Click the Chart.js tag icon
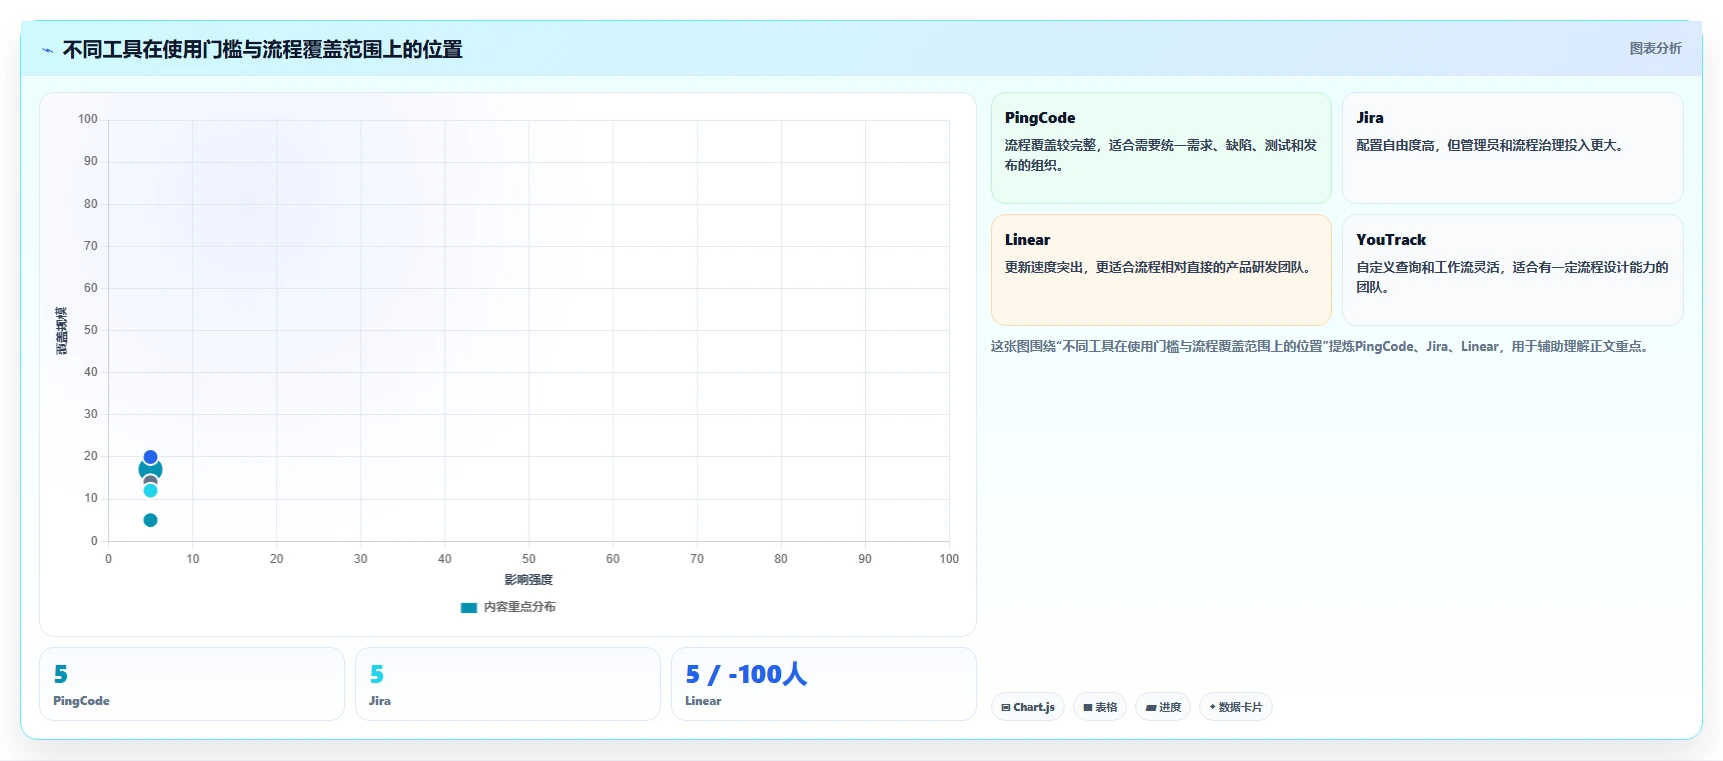Screen dimensions: 1723x761 1006,707
